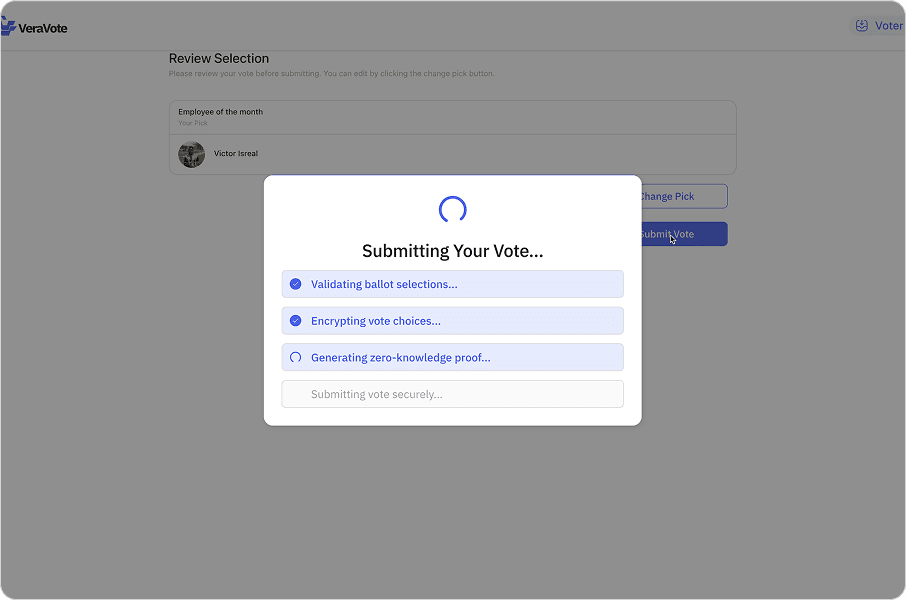This screenshot has width=906, height=600.
Task: Click the Change Pick button
Action: 683,196
